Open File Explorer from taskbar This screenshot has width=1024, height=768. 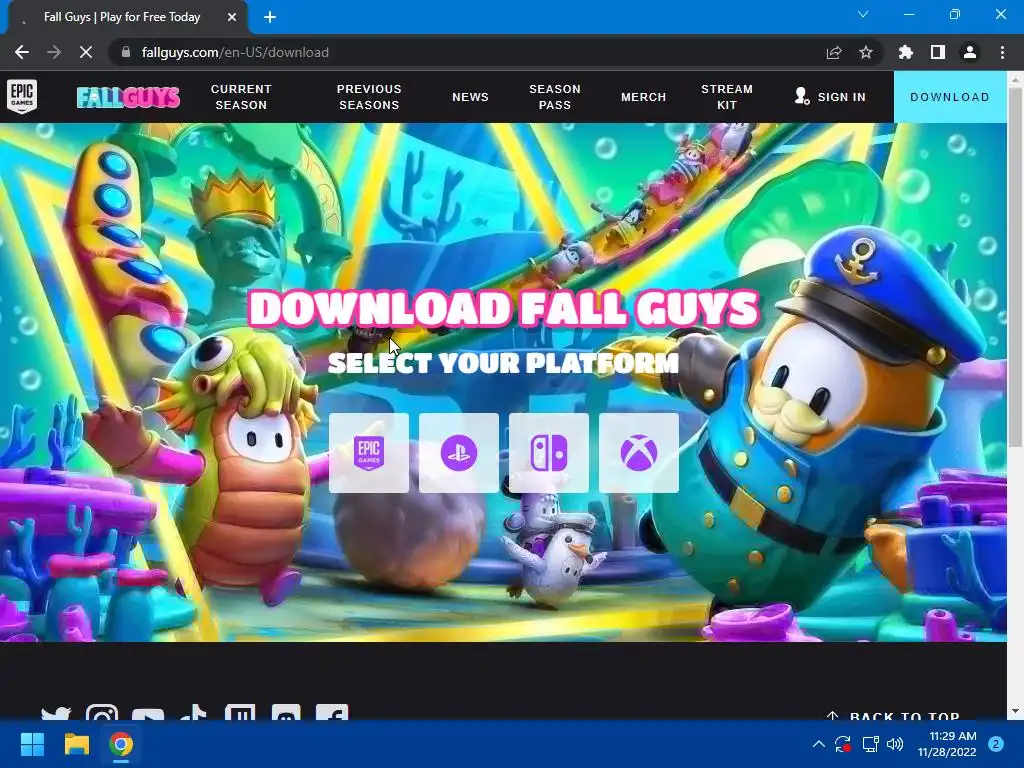coord(76,744)
